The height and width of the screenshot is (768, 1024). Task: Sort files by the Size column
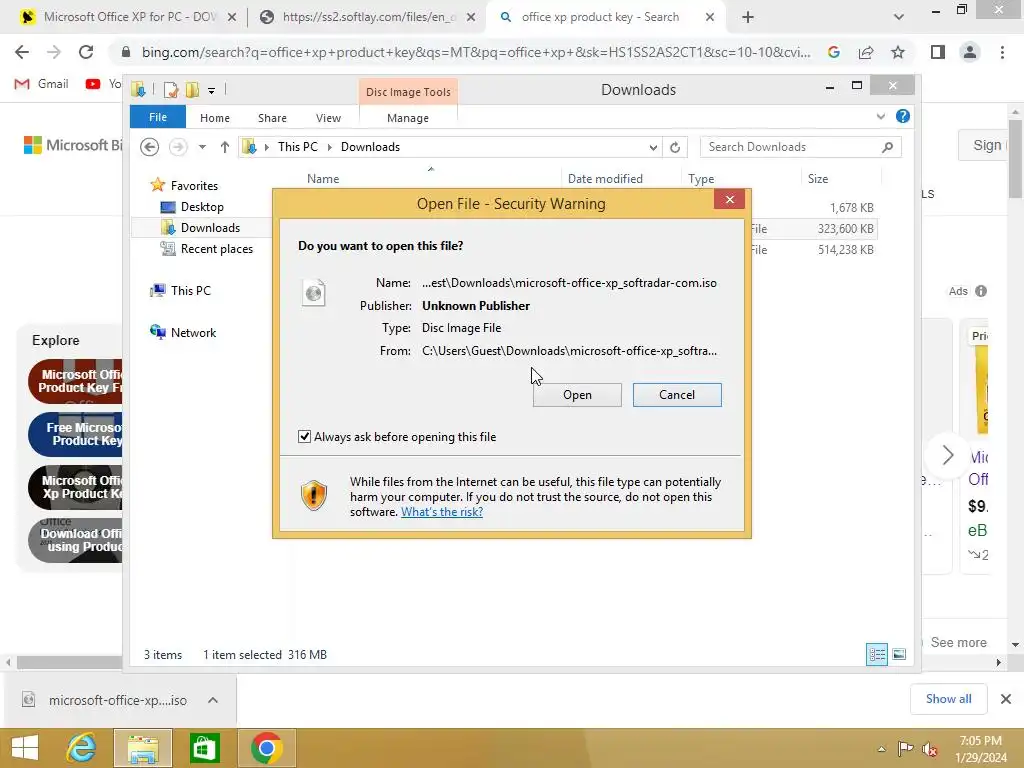click(818, 179)
